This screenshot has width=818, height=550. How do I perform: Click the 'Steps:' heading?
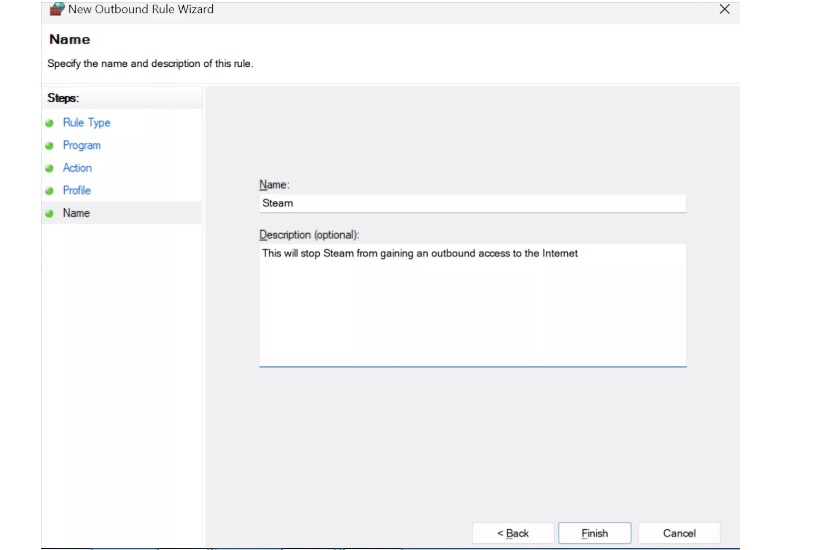pyautogui.click(x=63, y=98)
